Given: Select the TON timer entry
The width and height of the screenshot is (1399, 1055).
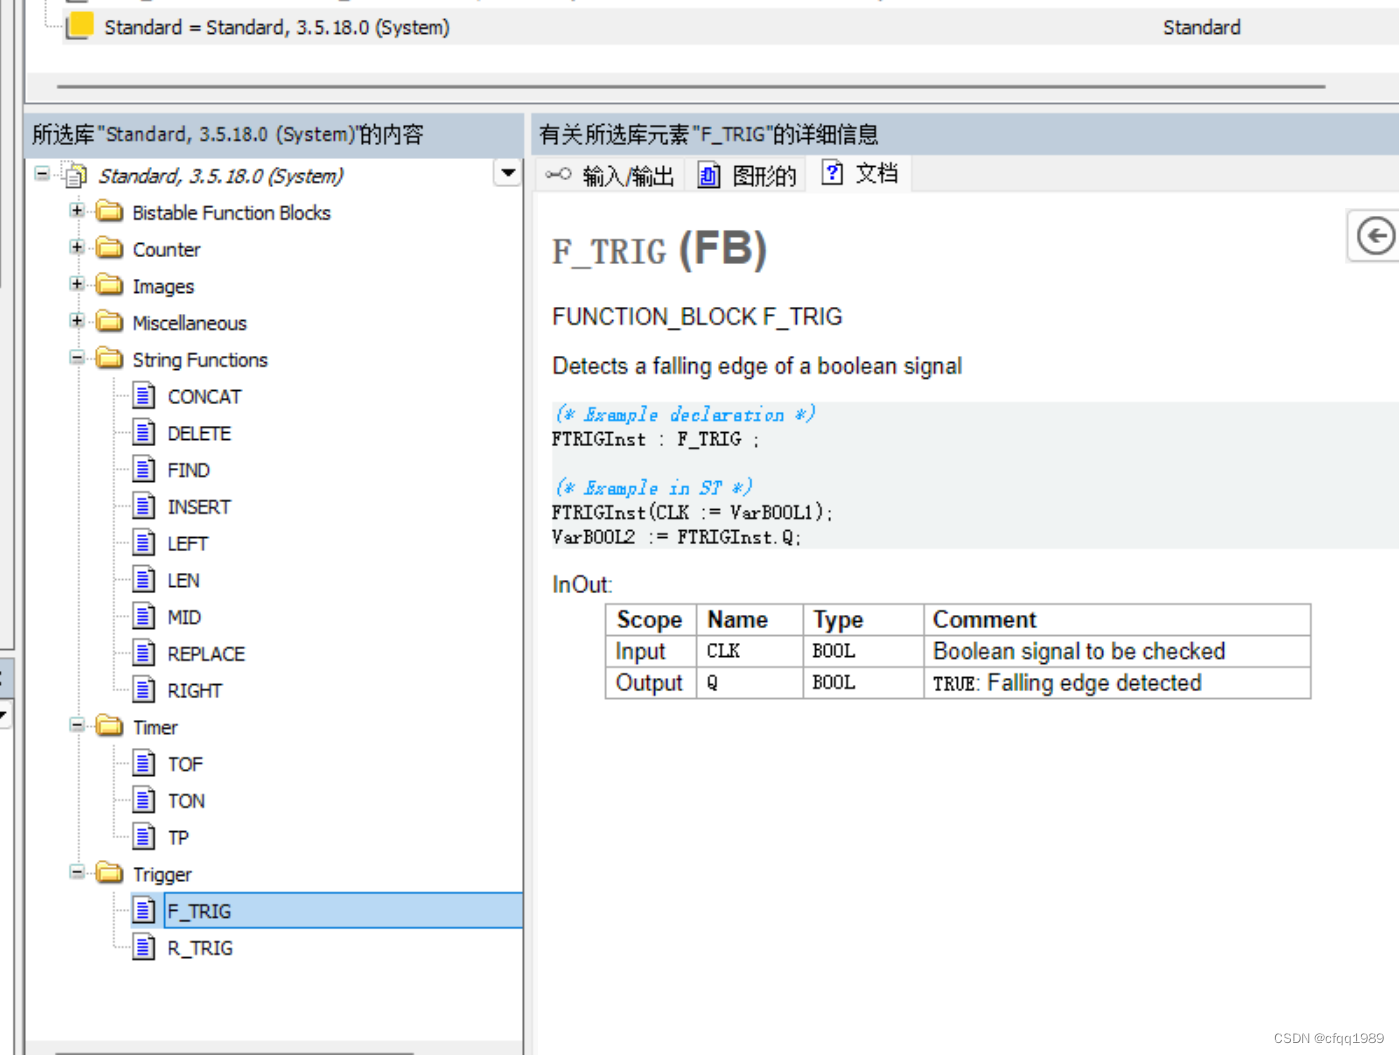Looking at the screenshot, I should tap(186, 802).
